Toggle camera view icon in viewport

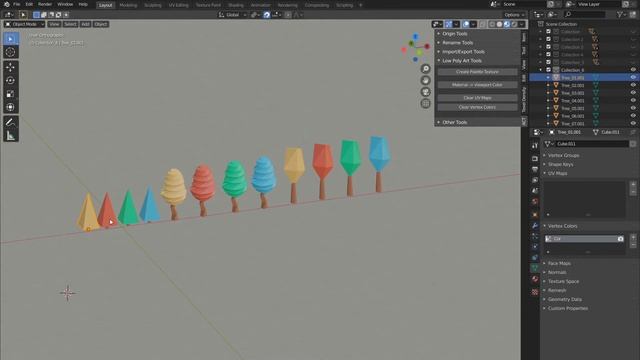point(425,92)
